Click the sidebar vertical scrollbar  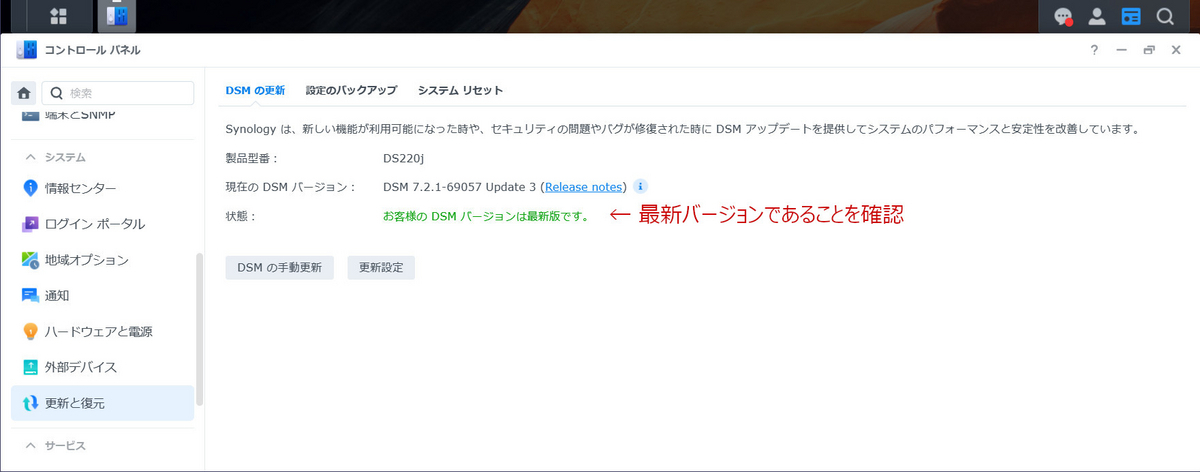[x=199, y=328]
